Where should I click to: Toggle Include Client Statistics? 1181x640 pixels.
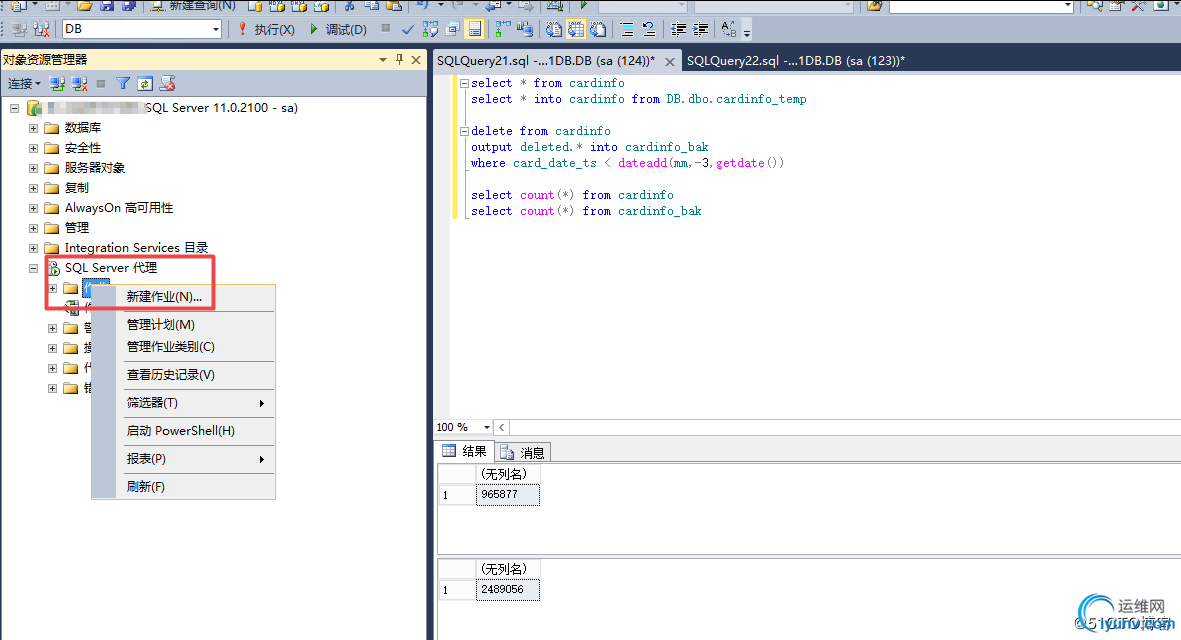[525, 29]
